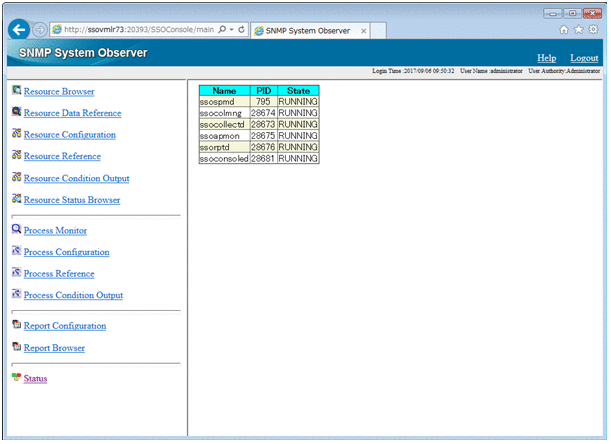Screen dimensions: 611x444
Task: Click the browser refresh icon
Action: click(241, 30)
